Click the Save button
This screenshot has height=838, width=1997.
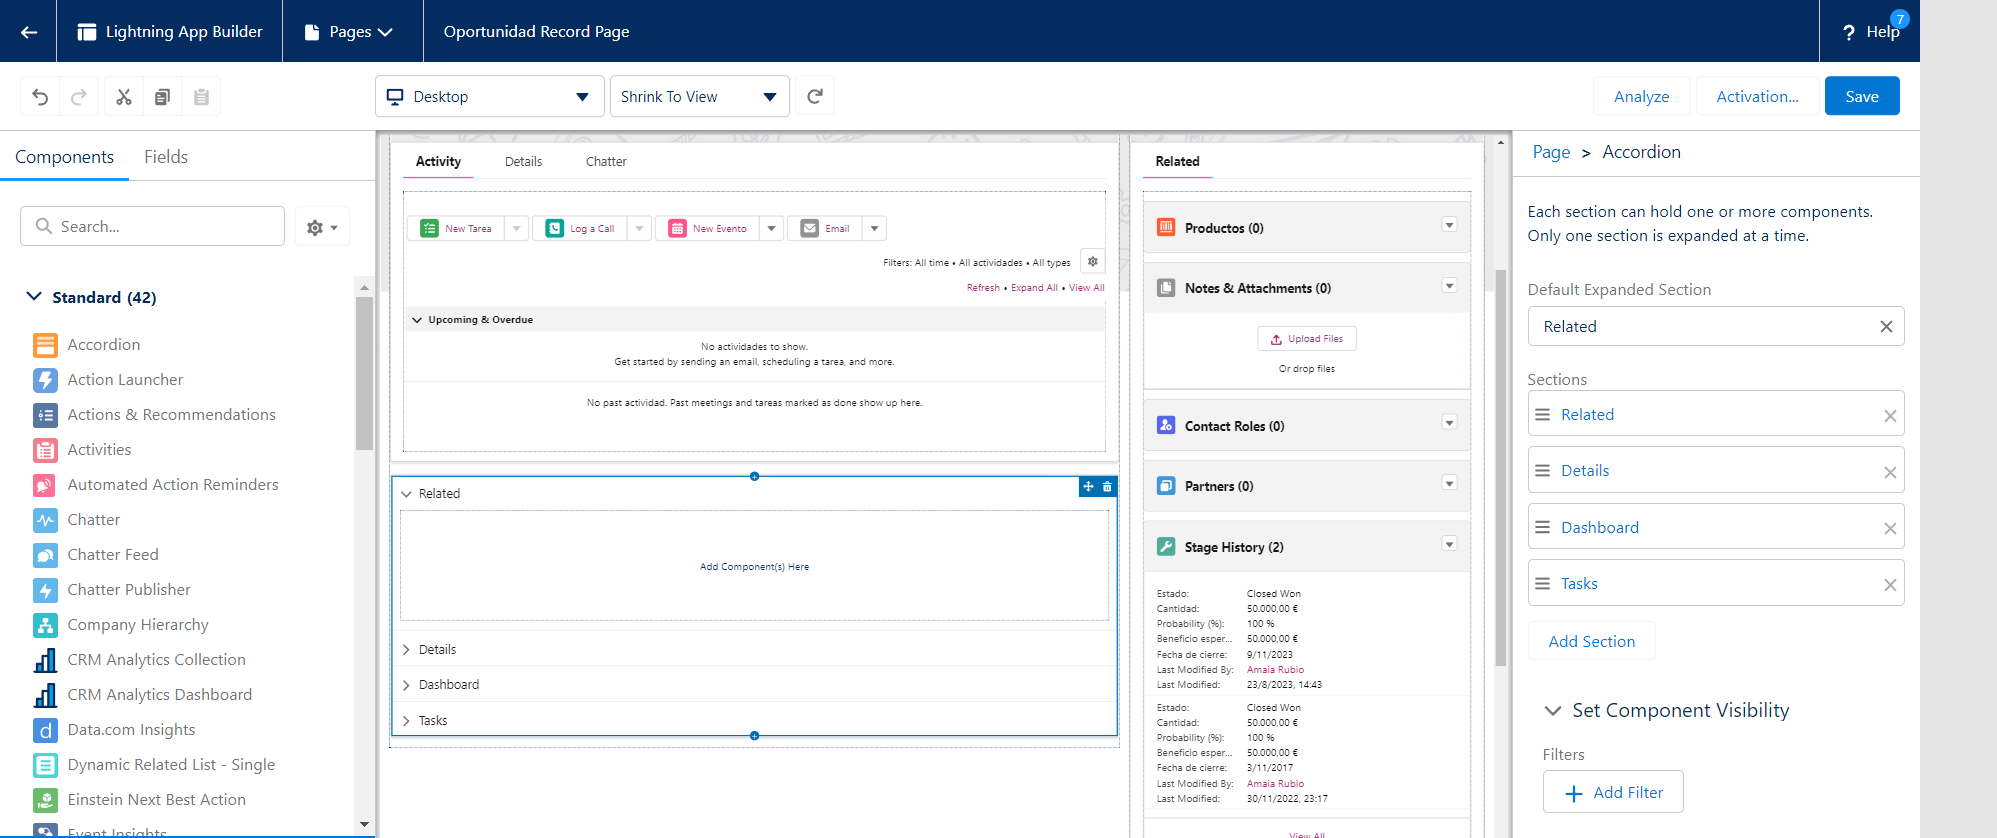click(x=1862, y=96)
